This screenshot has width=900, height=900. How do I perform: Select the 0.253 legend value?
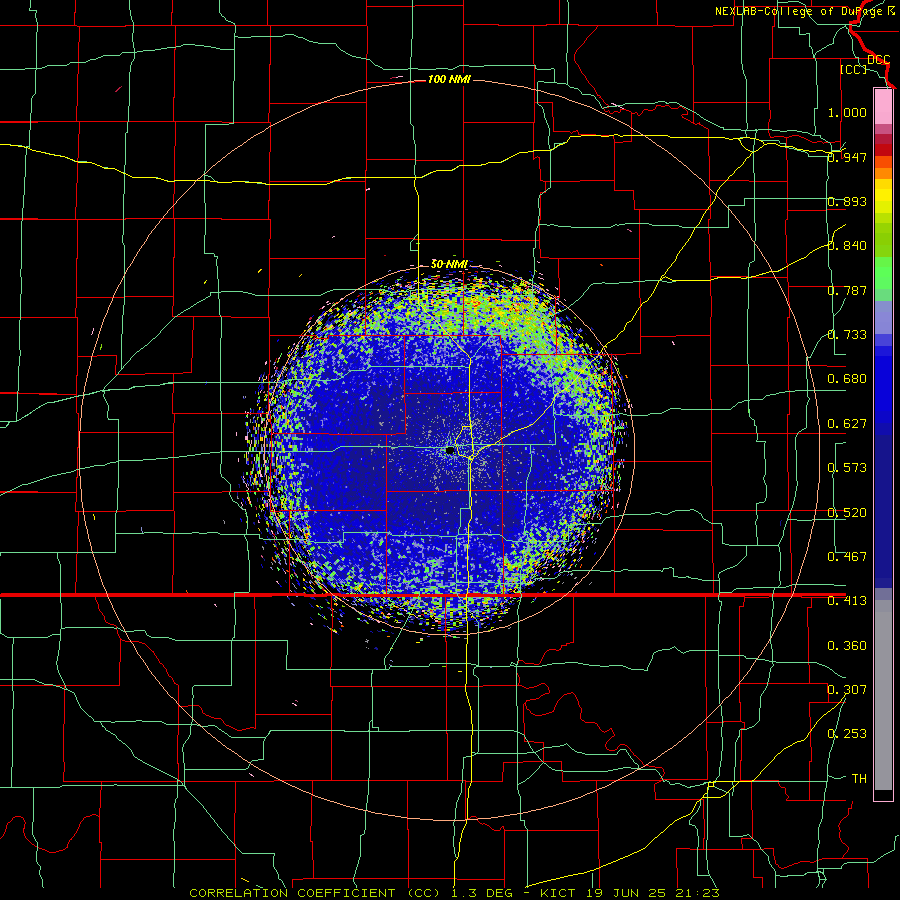point(847,734)
